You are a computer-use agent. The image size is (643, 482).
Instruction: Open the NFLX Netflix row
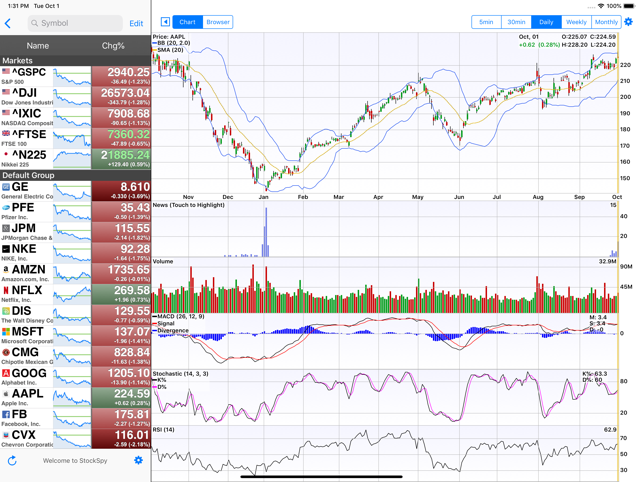coord(75,294)
